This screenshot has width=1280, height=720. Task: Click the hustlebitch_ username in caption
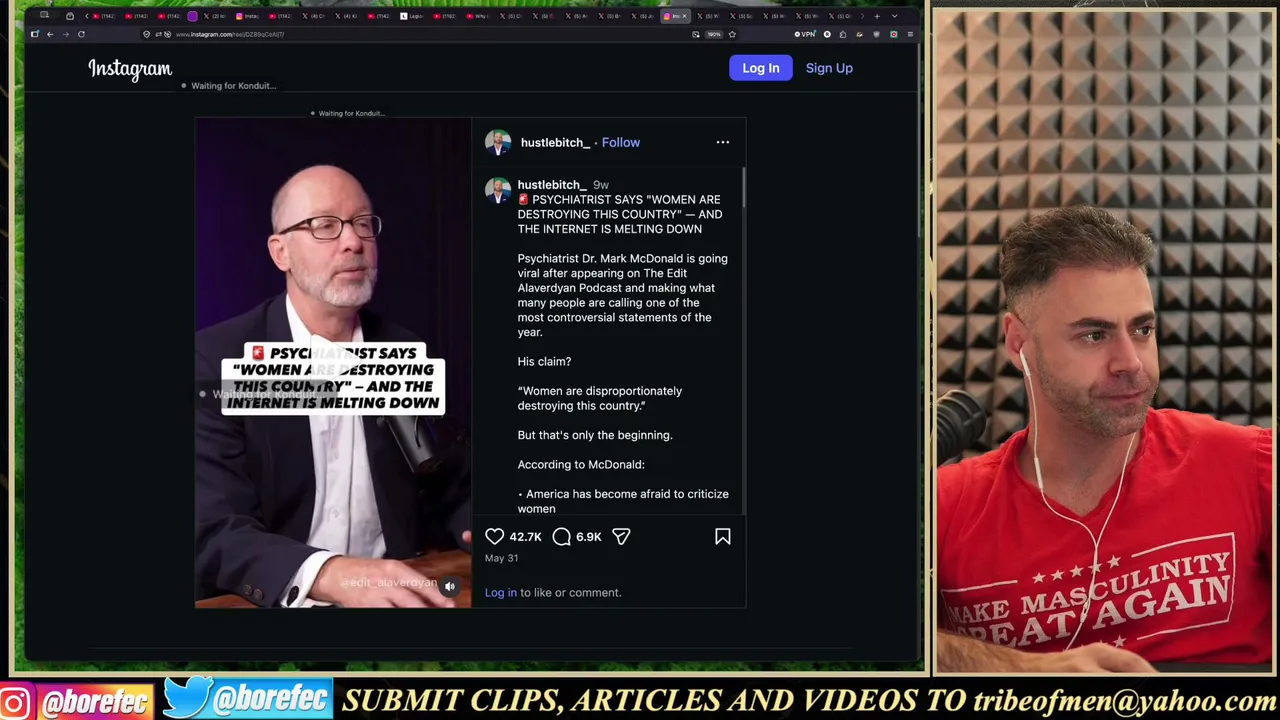pyautogui.click(x=552, y=185)
